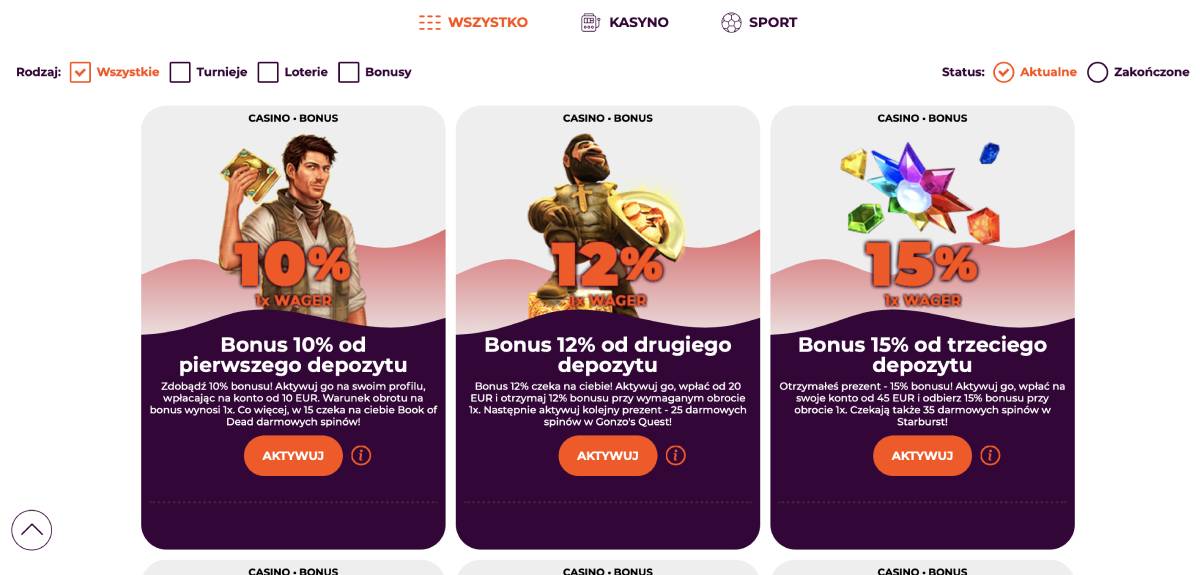Select the Zakończone status radio

[1098, 72]
